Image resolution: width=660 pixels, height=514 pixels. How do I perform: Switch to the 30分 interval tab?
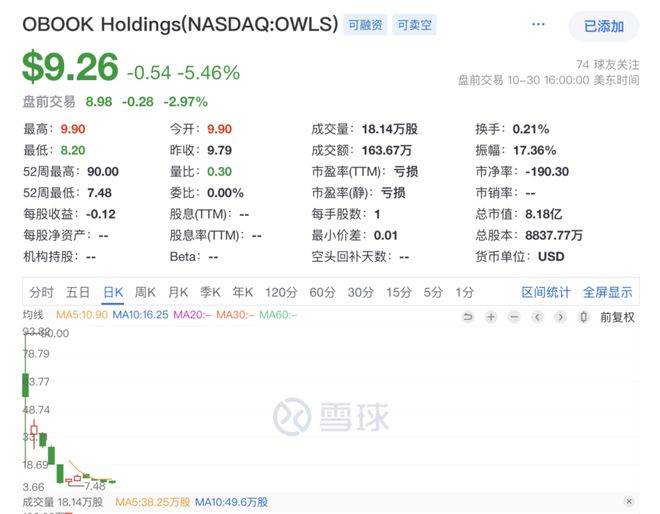pos(361,292)
